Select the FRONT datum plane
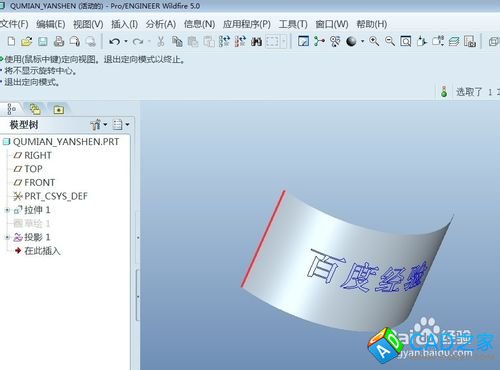Viewport: 500px width, 370px height. point(34,183)
